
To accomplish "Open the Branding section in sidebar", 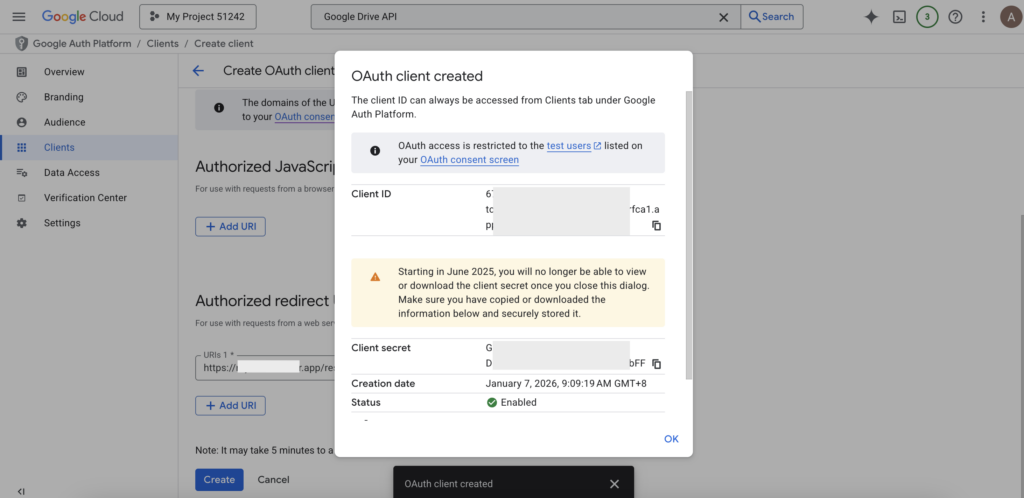I will [x=63, y=97].
